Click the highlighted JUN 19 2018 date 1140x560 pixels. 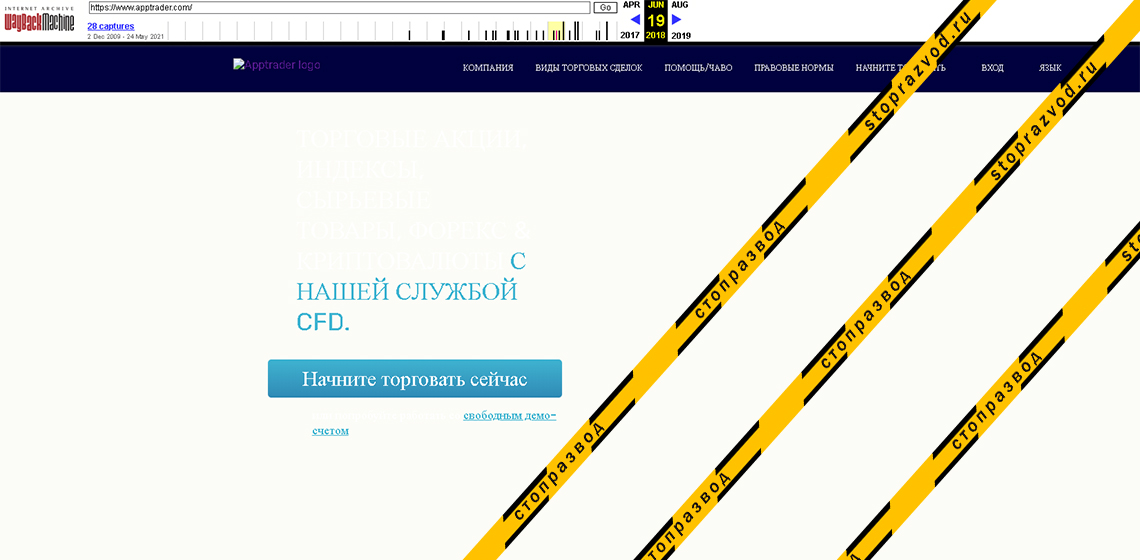click(656, 20)
